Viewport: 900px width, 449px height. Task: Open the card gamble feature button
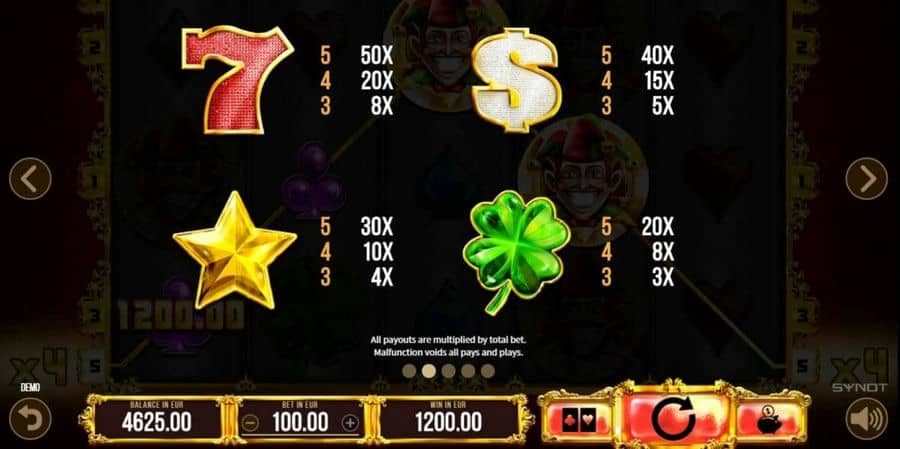[x=577, y=420]
